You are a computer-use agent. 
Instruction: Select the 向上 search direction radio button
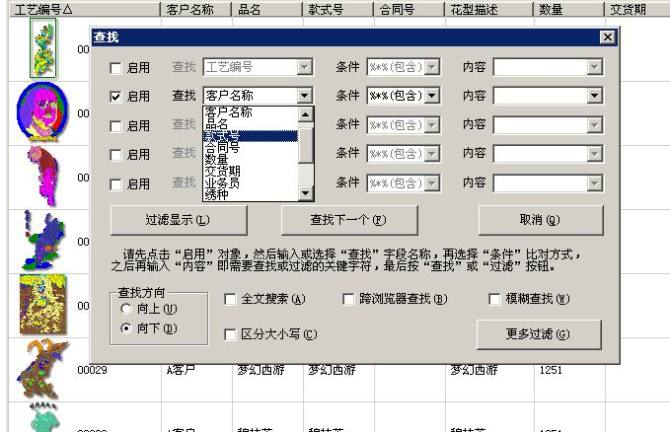click(126, 310)
